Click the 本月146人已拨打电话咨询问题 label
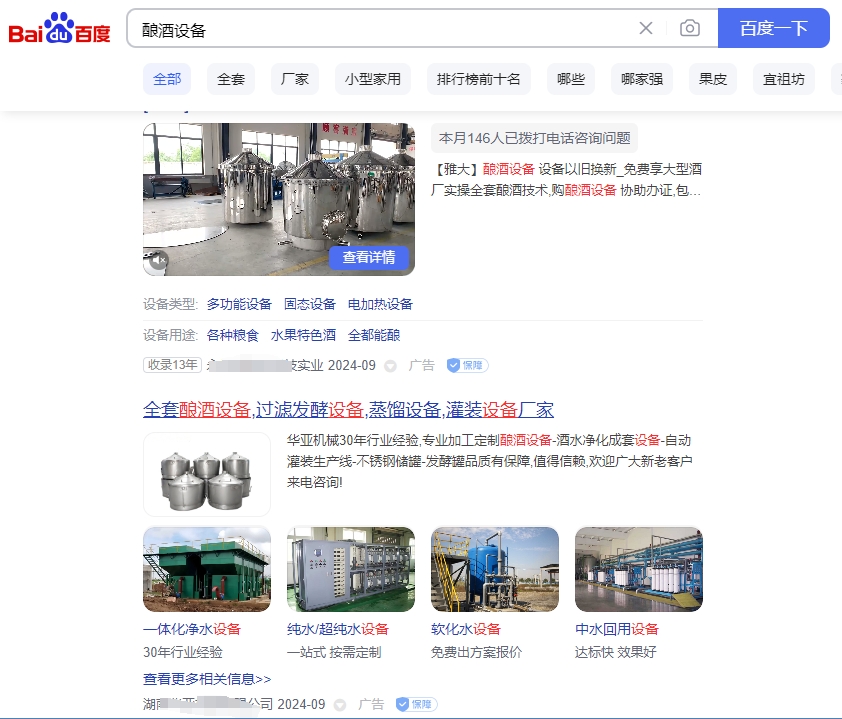This screenshot has height=719, width=842. (534, 139)
